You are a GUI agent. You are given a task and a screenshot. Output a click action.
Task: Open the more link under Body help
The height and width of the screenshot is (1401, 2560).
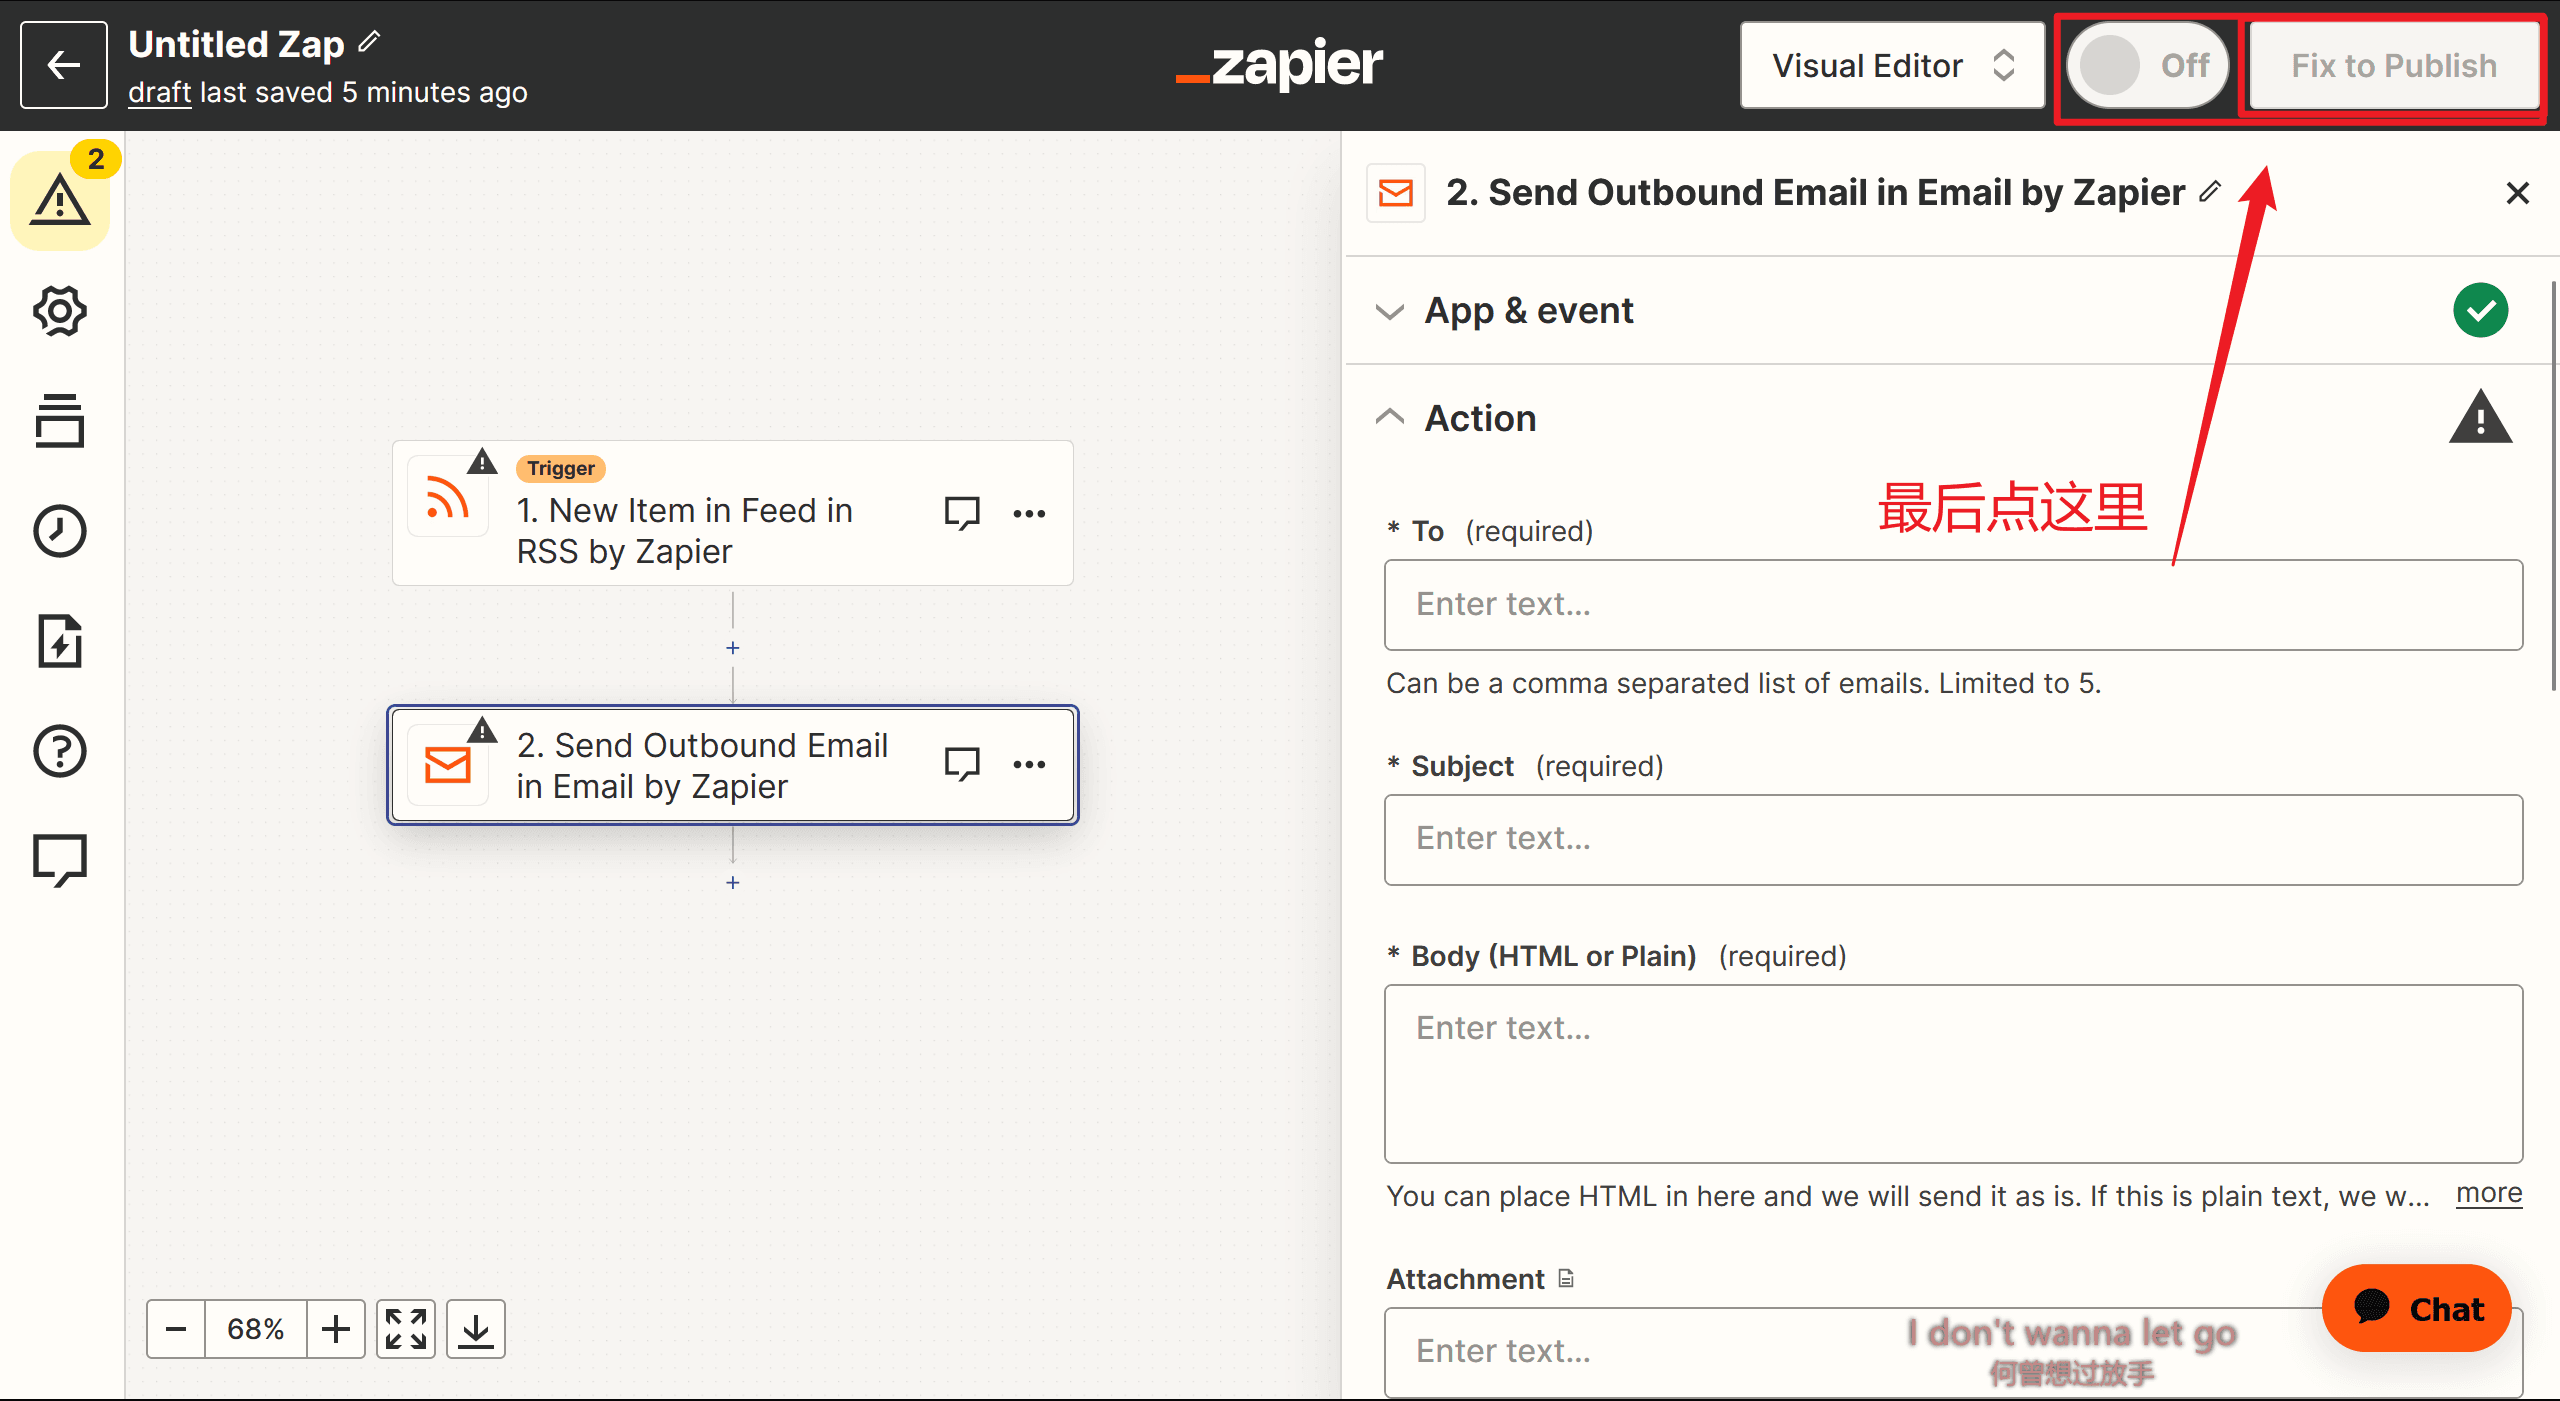[2489, 1193]
